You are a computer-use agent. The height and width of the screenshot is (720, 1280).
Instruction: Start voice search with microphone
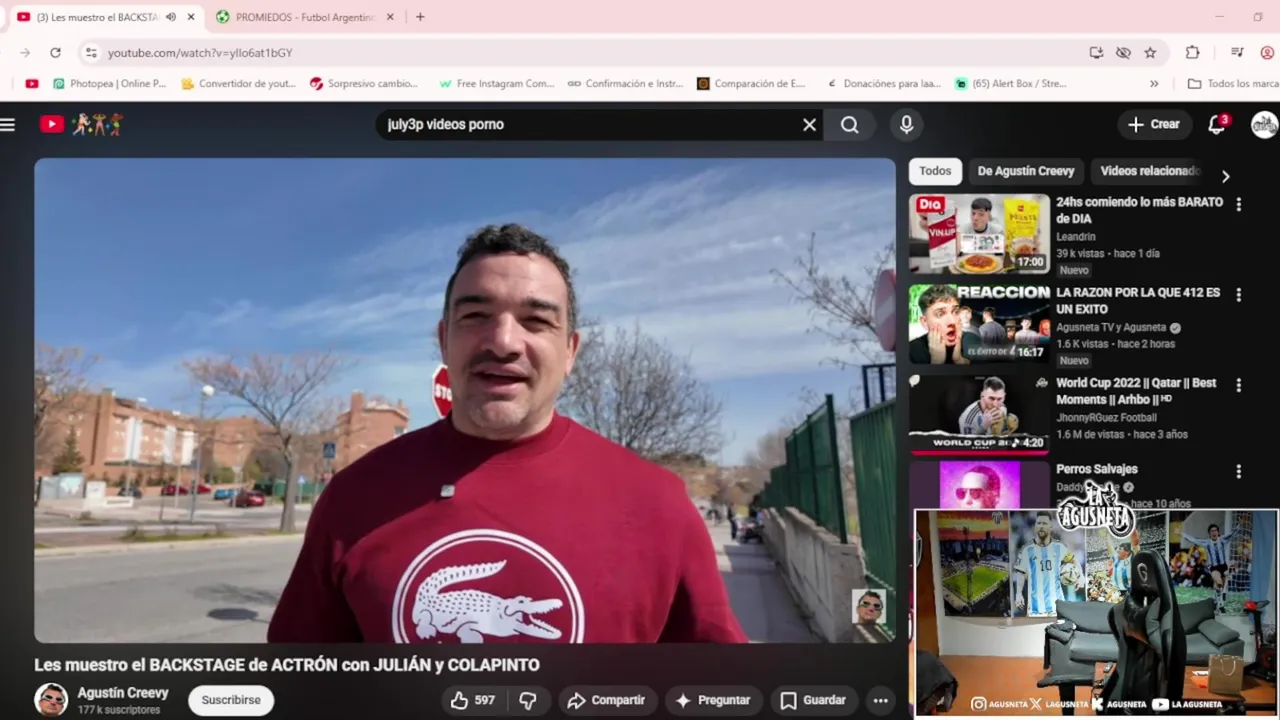[906, 125]
